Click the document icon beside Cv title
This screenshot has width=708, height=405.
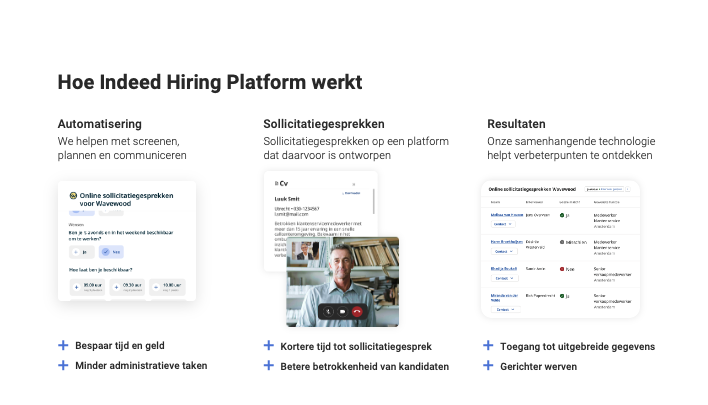tap(276, 183)
